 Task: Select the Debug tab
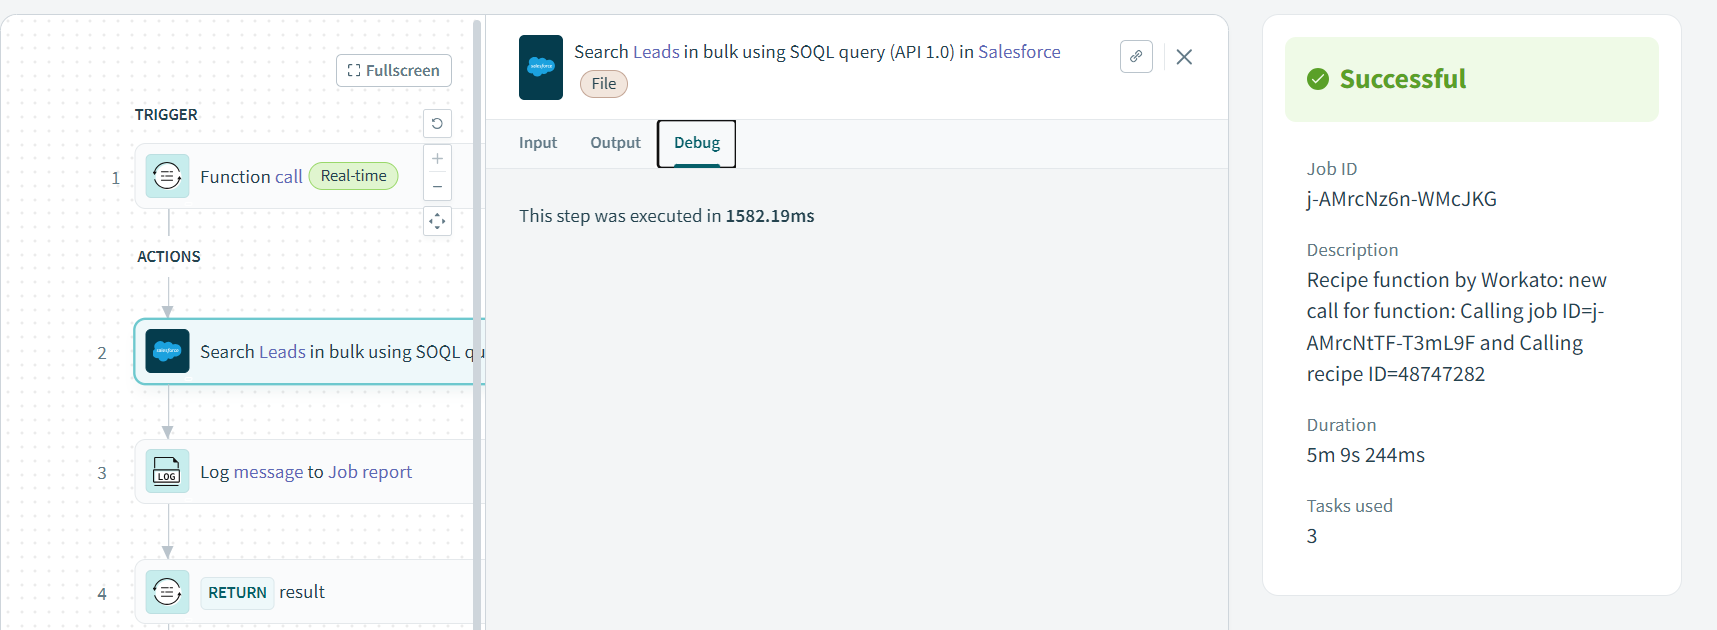tap(697, 143)
